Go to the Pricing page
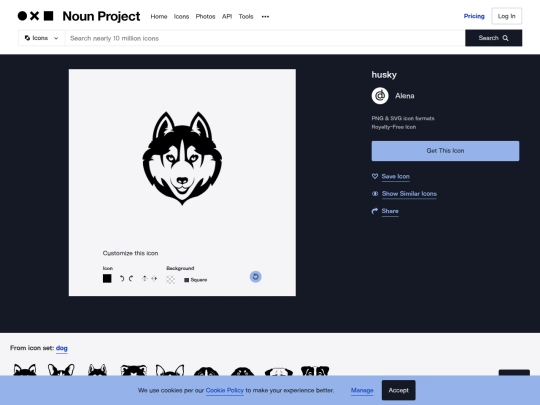Screen dimensions: 540x405 (474, 16)
